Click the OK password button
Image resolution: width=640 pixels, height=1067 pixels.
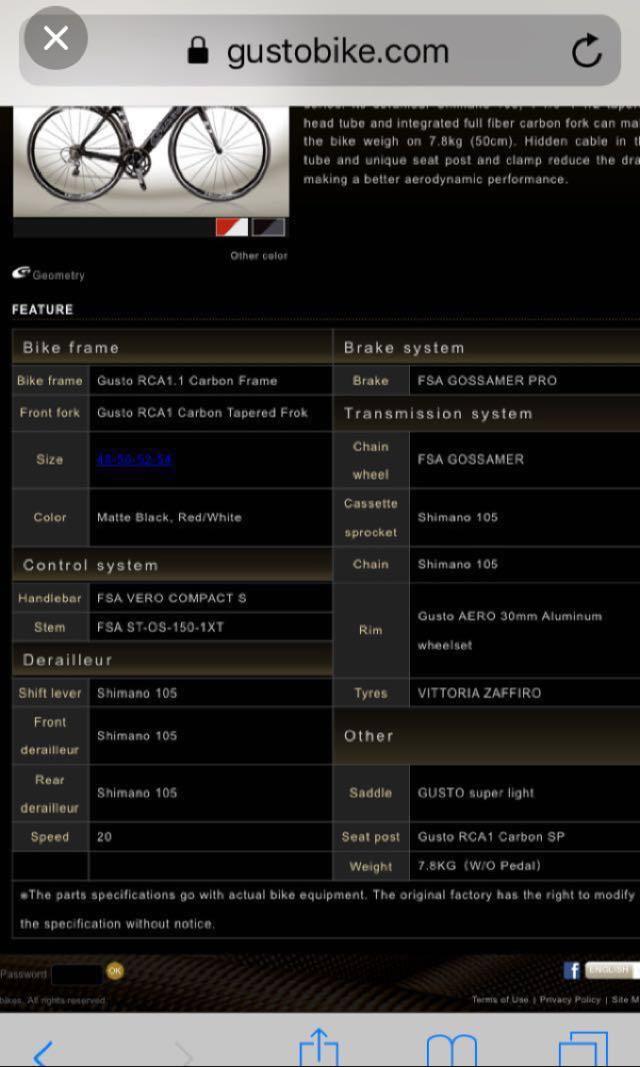point(115,972)
